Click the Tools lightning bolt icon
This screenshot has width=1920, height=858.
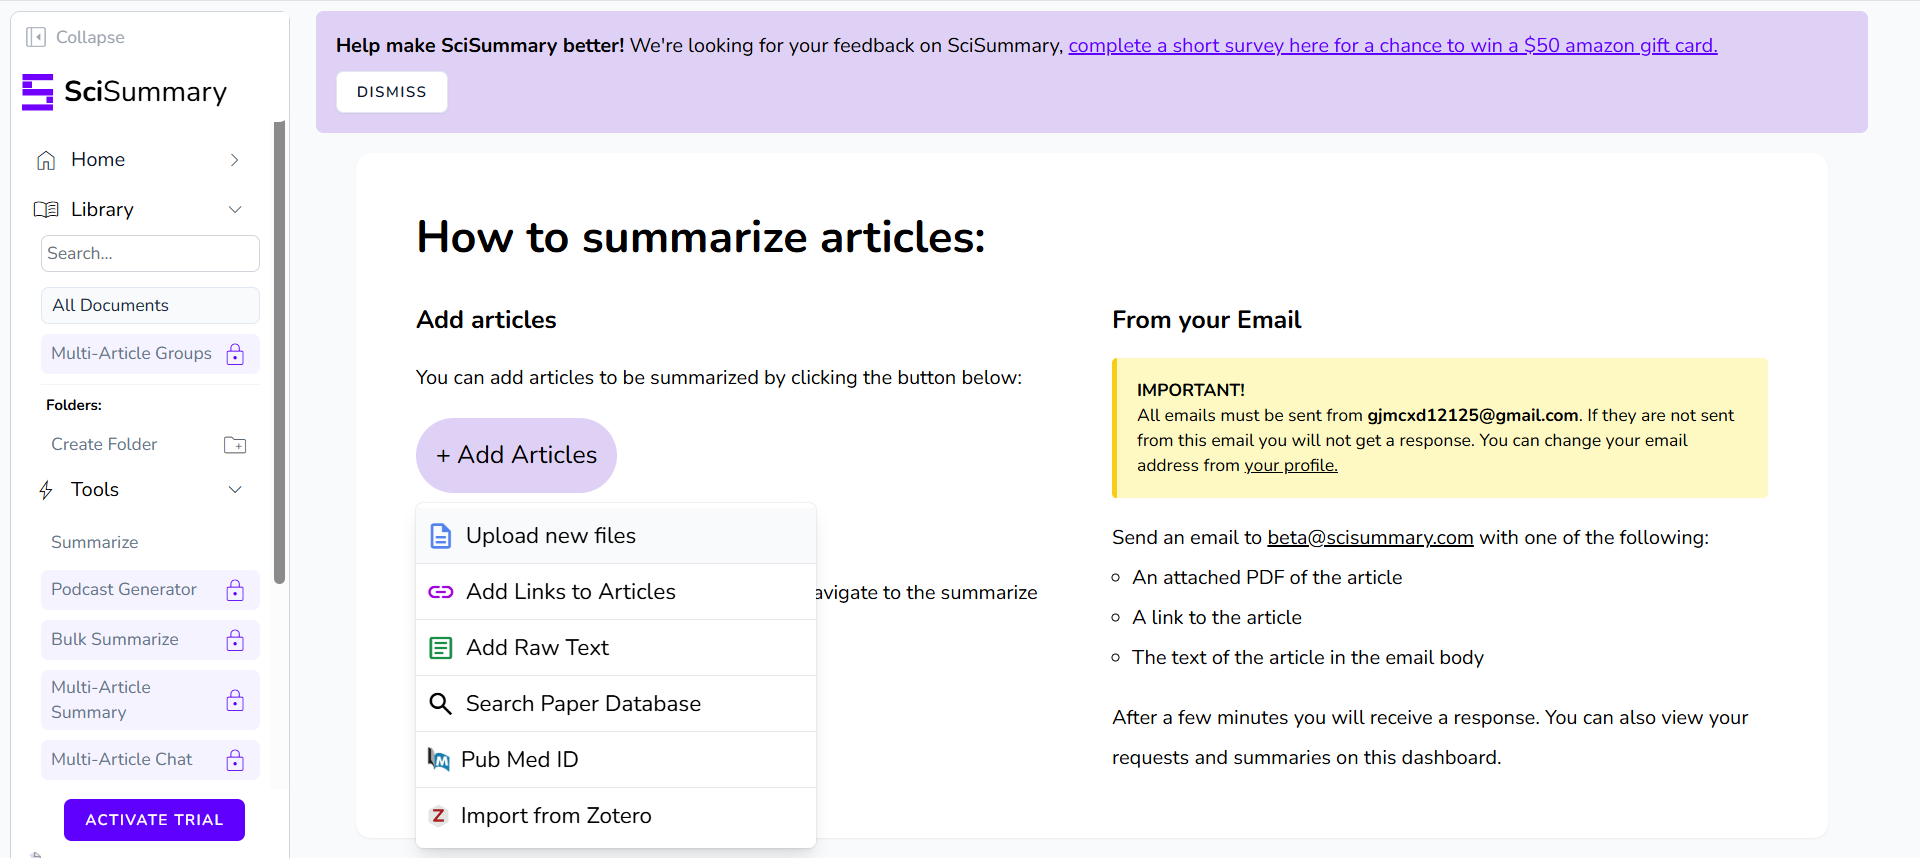46,490
